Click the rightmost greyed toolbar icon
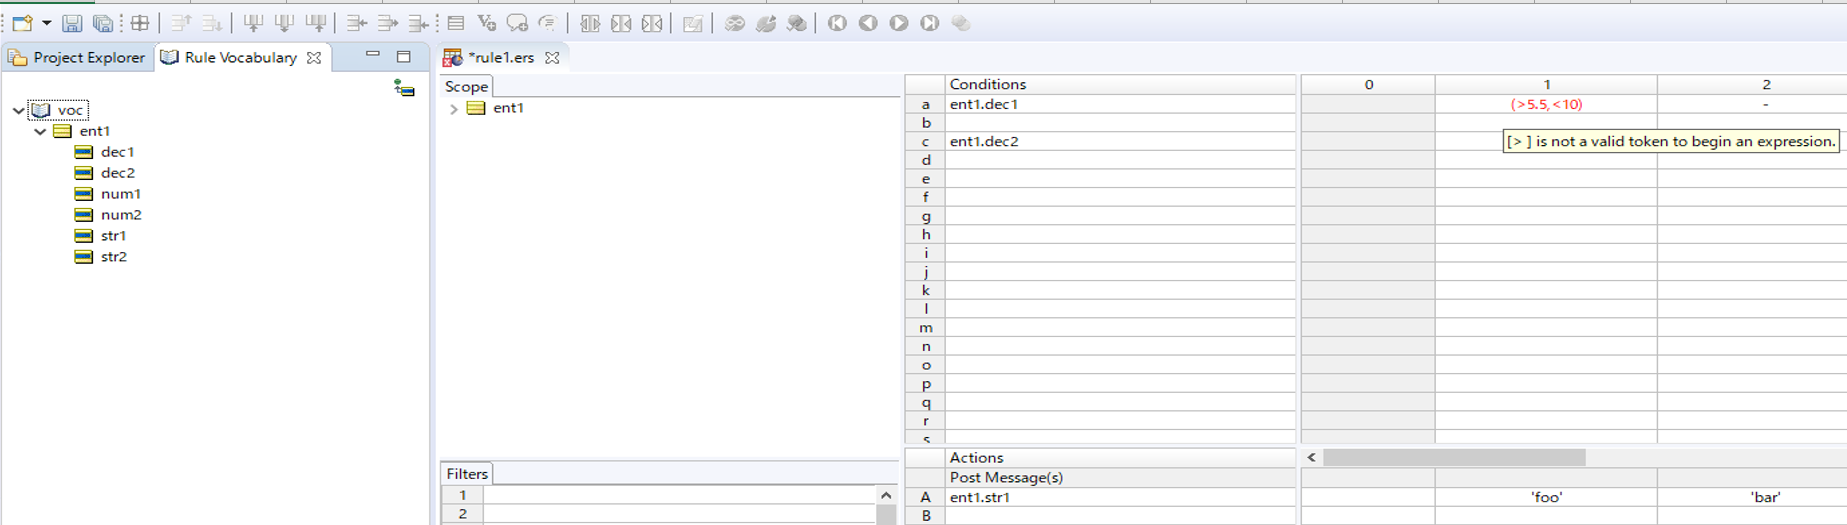 961,23
